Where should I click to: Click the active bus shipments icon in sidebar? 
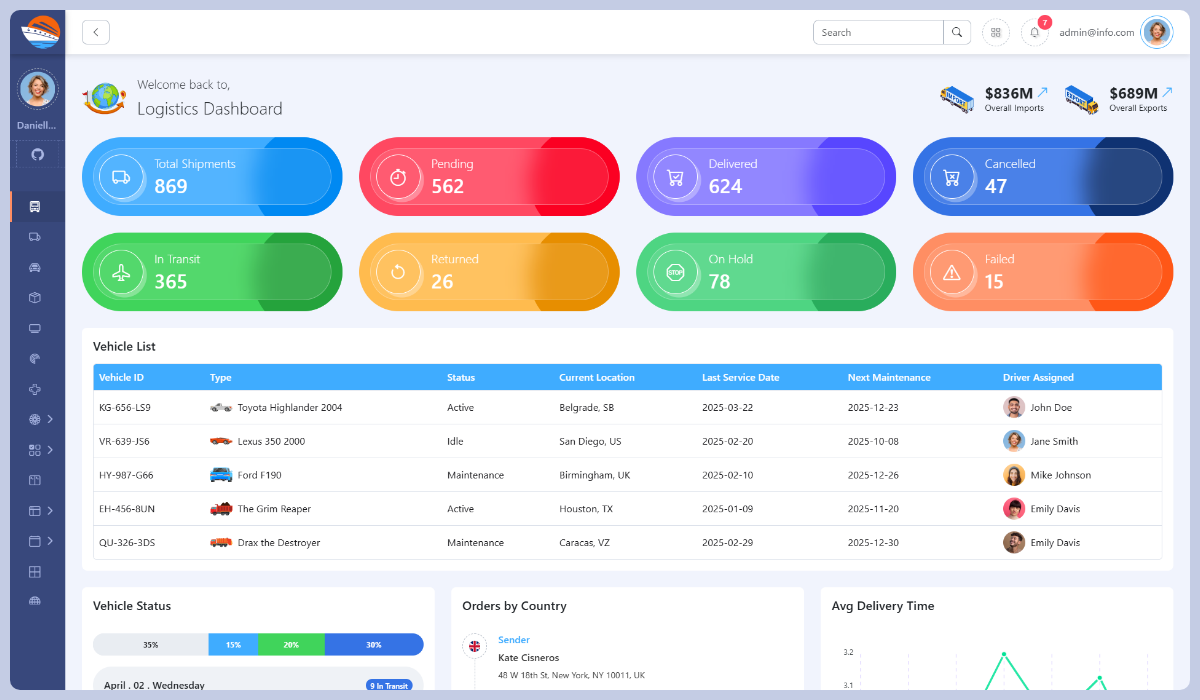(37, 206)
